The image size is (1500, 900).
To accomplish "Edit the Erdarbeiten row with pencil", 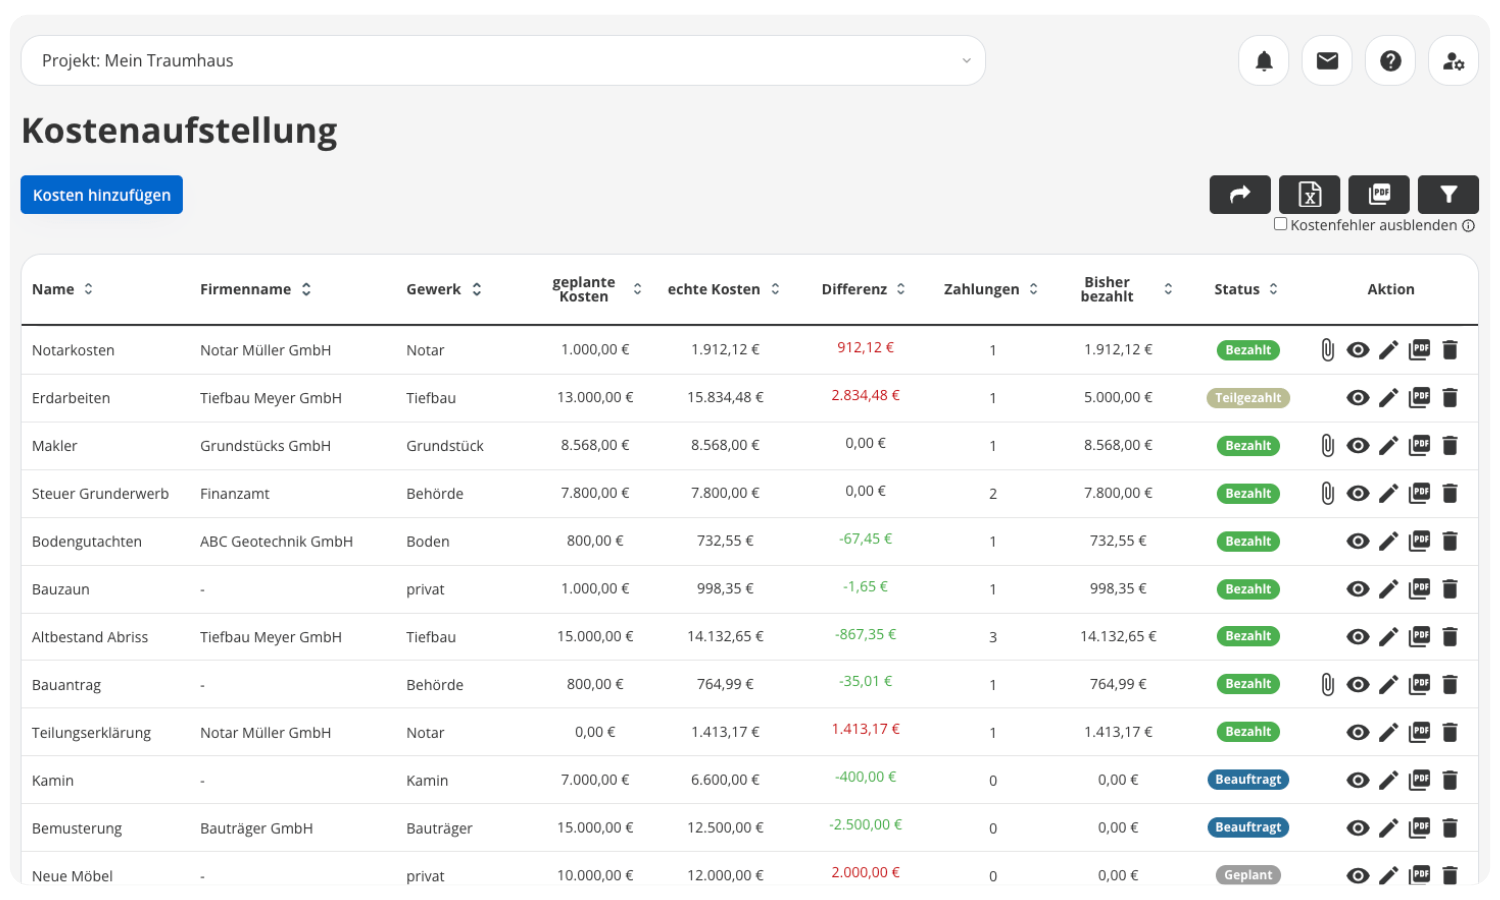I will pos(1388,398).
